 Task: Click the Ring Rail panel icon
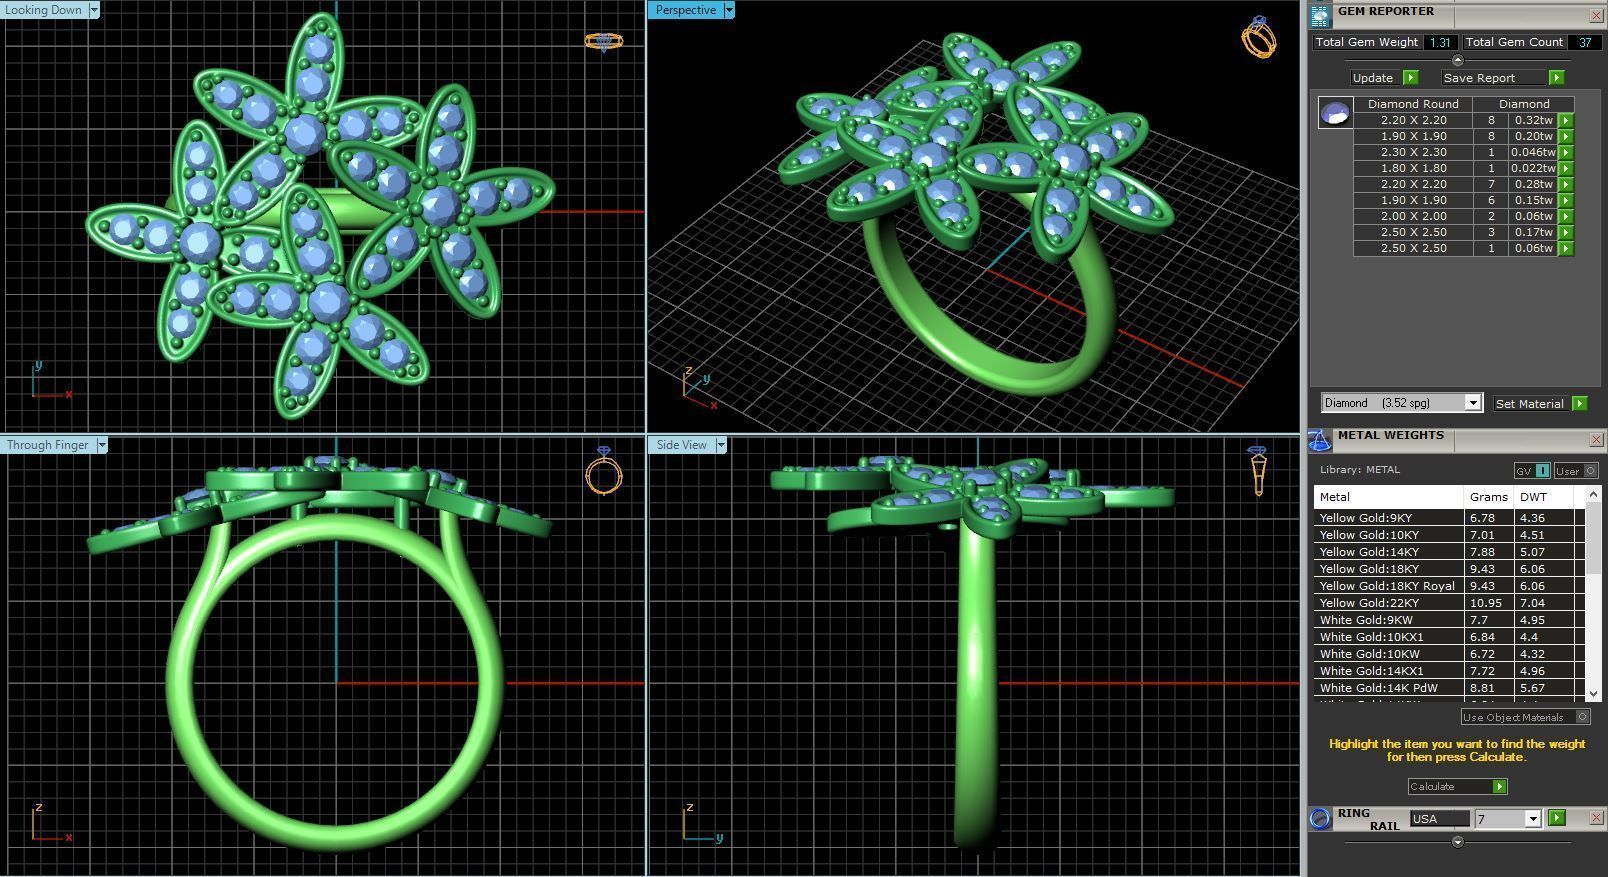coord(1320,818)
